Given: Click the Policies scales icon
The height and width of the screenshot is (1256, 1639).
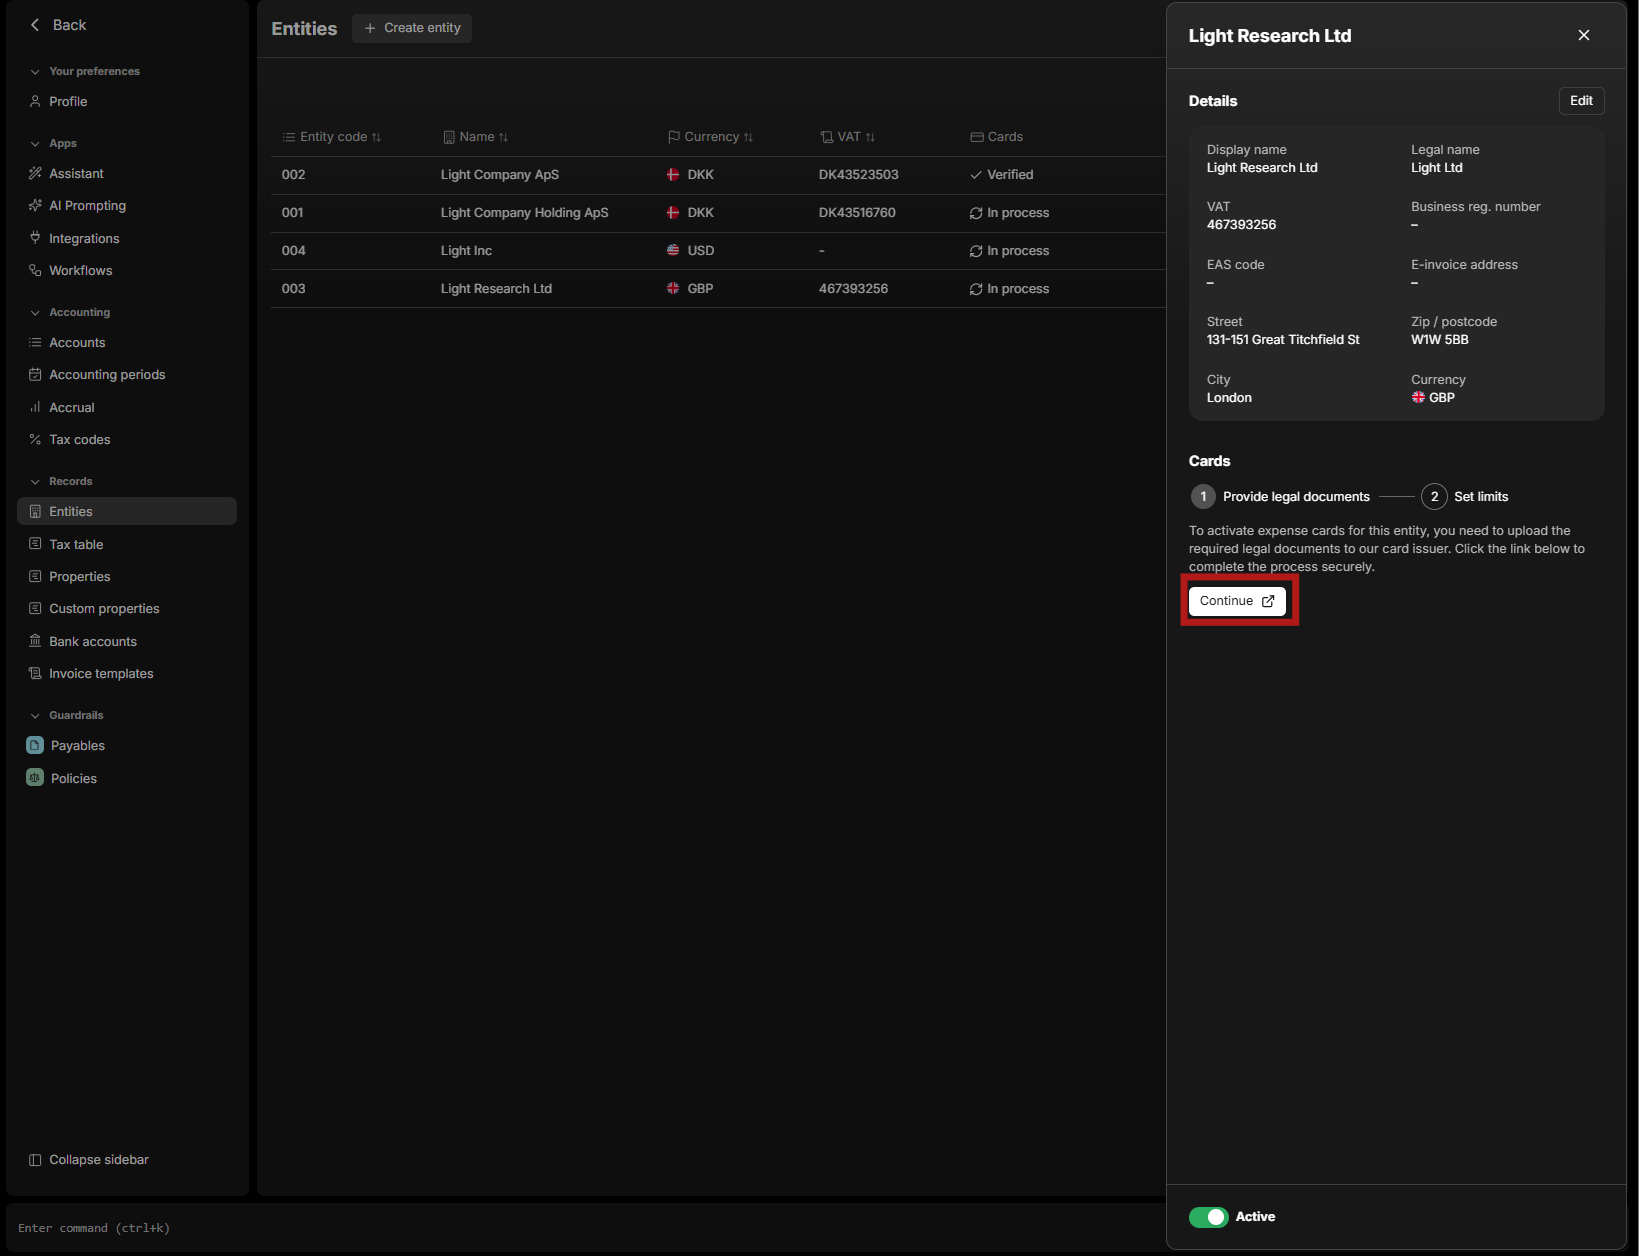Looking at the screenshot, I should coord(35,778).
